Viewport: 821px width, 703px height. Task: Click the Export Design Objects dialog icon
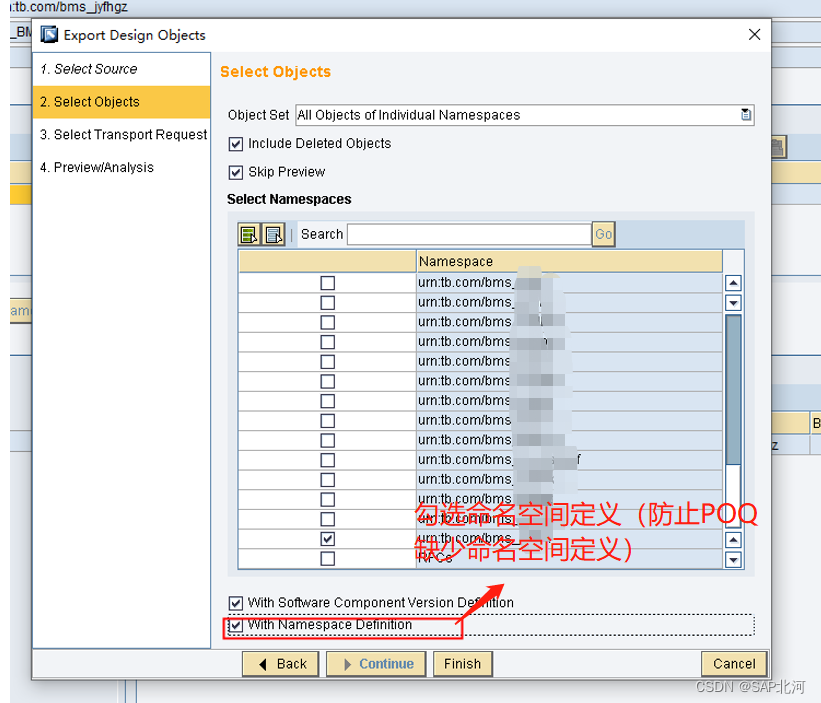(x=48, y=34)
